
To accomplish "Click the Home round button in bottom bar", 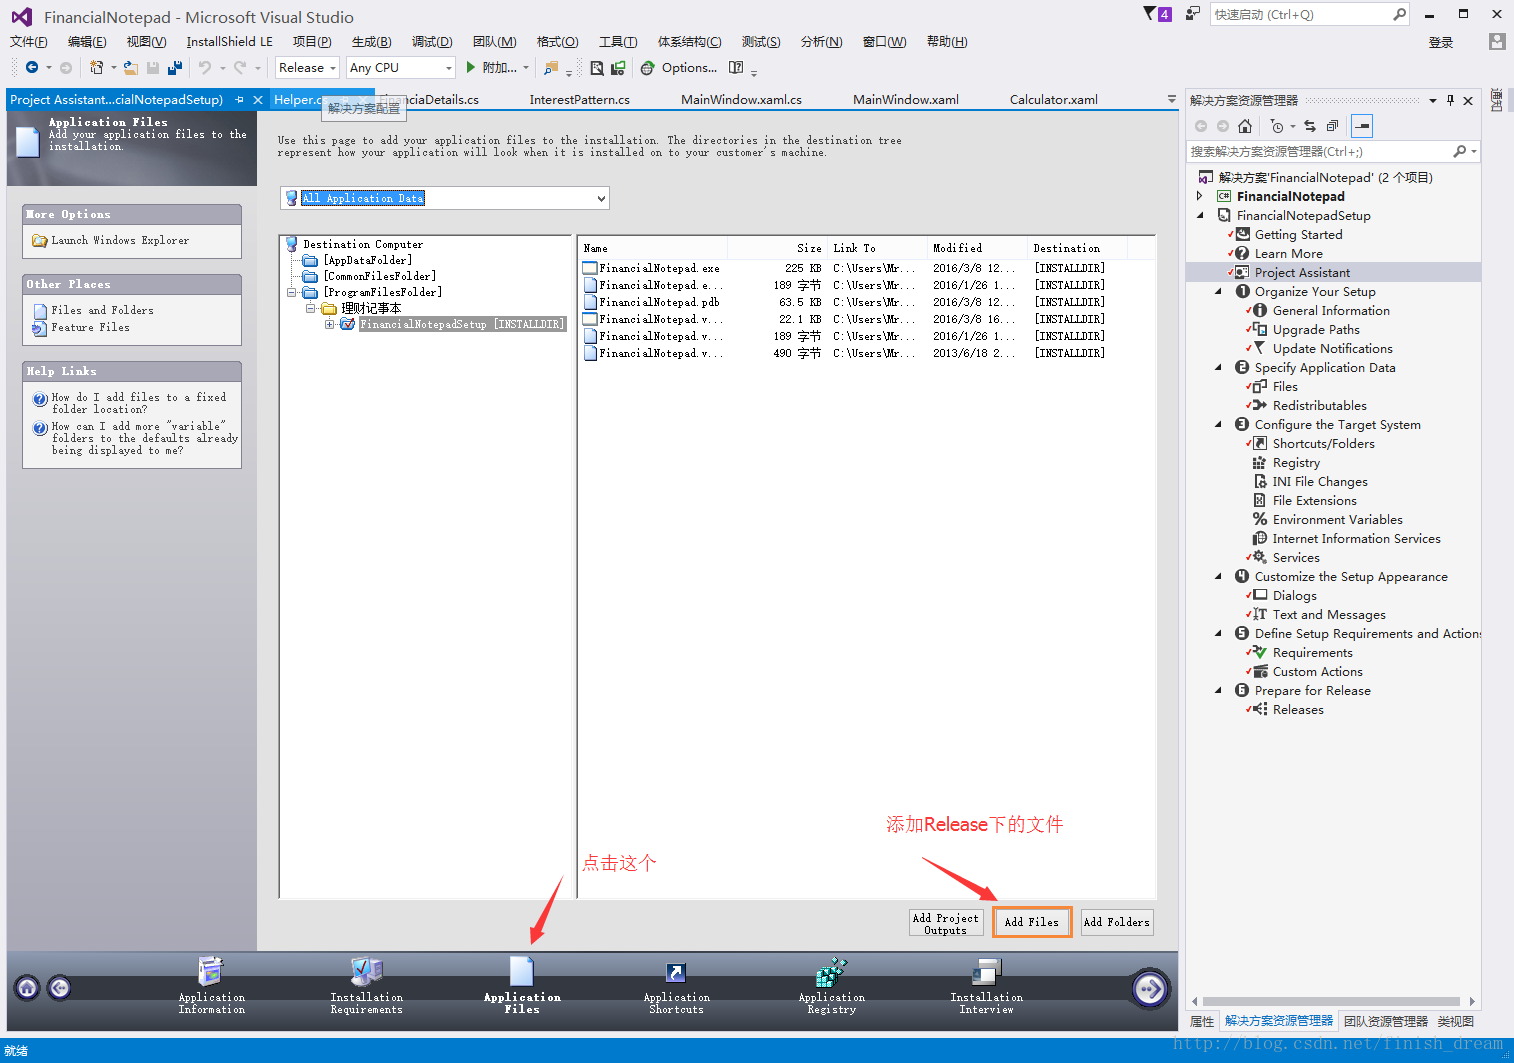I will 28,988.
